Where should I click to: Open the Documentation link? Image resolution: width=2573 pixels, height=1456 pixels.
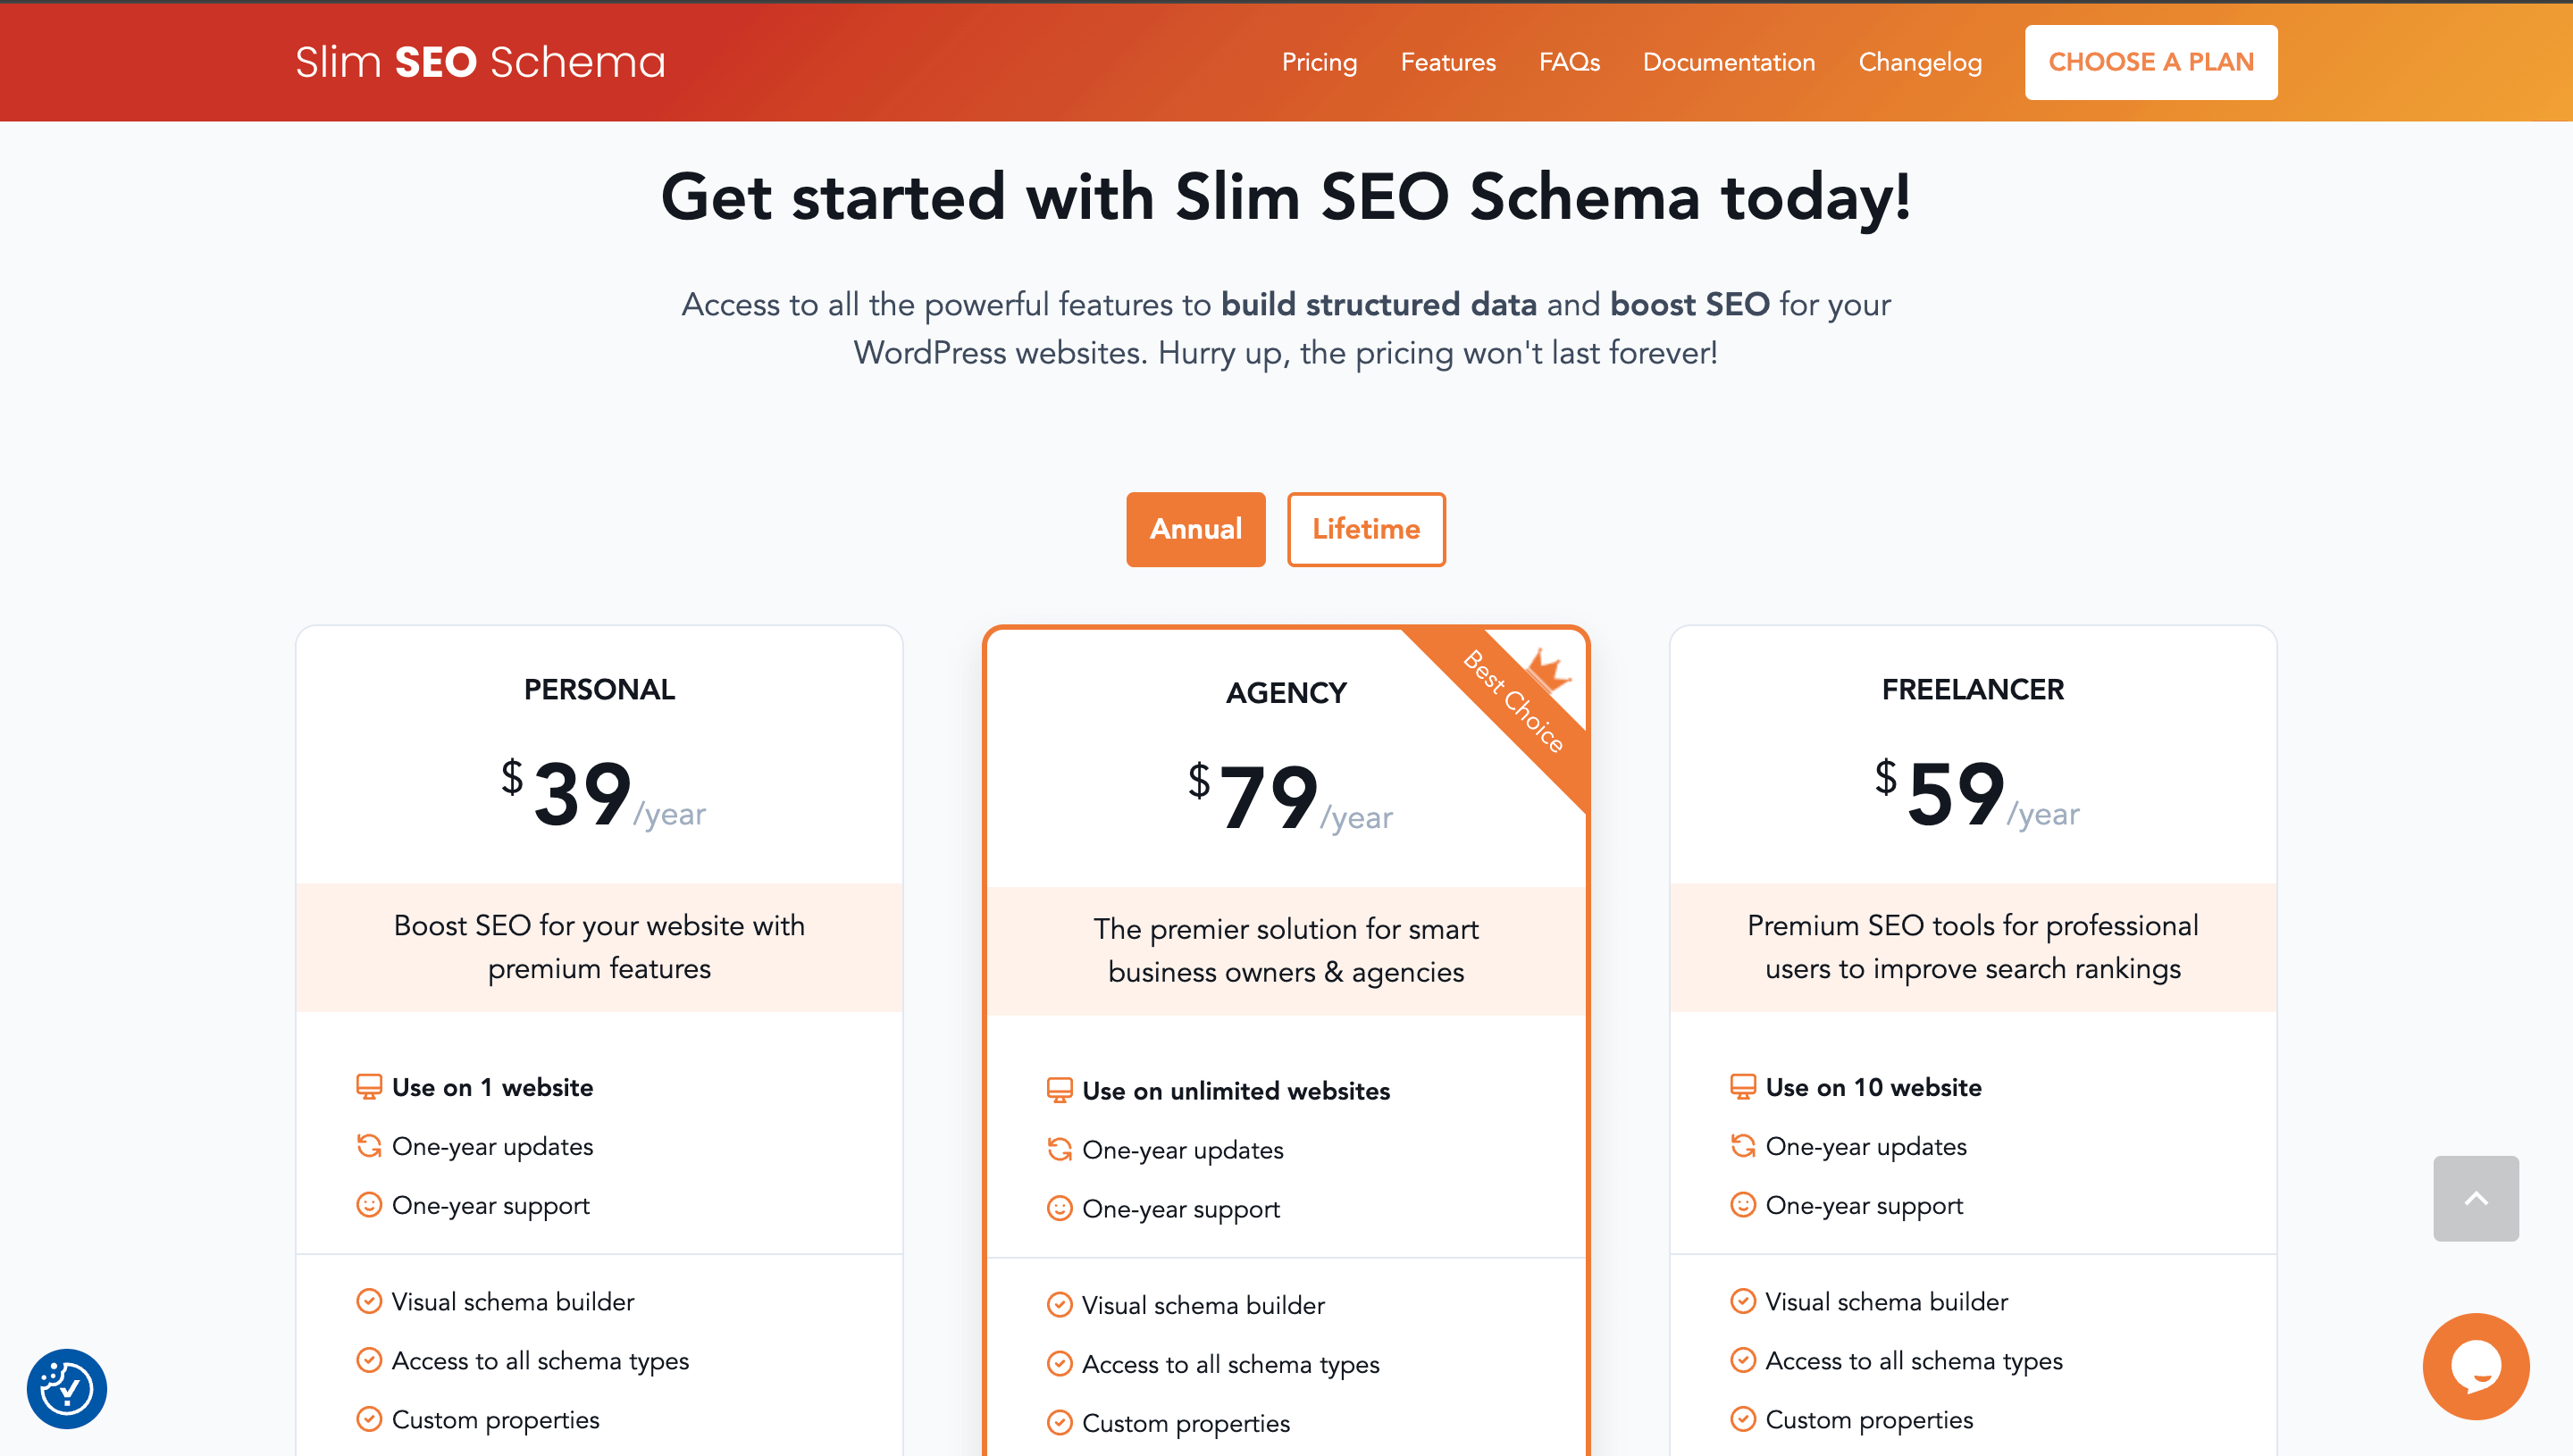pos(1728,62)
